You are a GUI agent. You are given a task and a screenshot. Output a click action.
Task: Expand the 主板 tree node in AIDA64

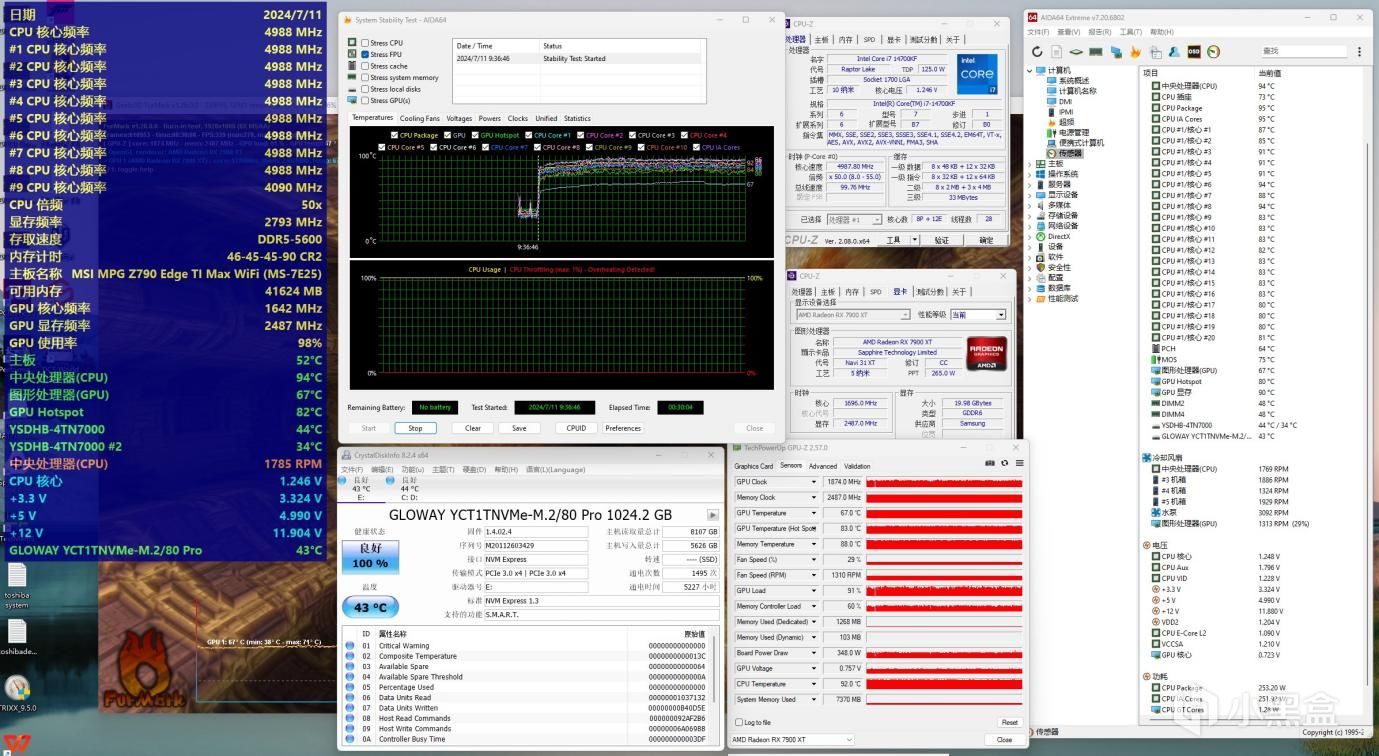click(1032, 163)
